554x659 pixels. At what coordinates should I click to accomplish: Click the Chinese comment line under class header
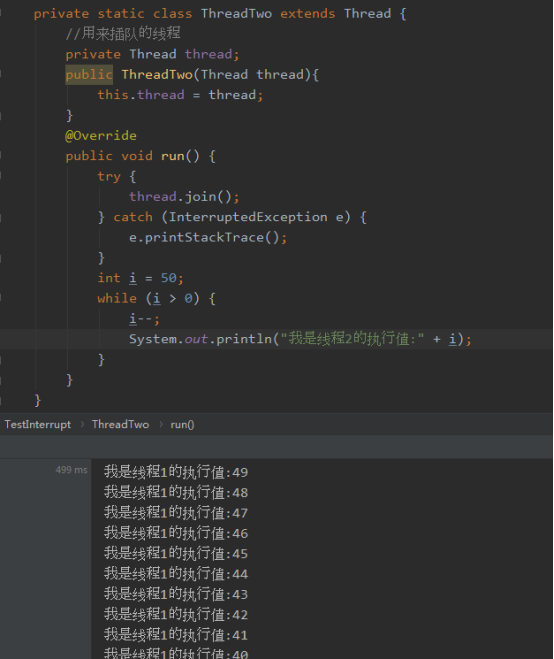[123, 34]
